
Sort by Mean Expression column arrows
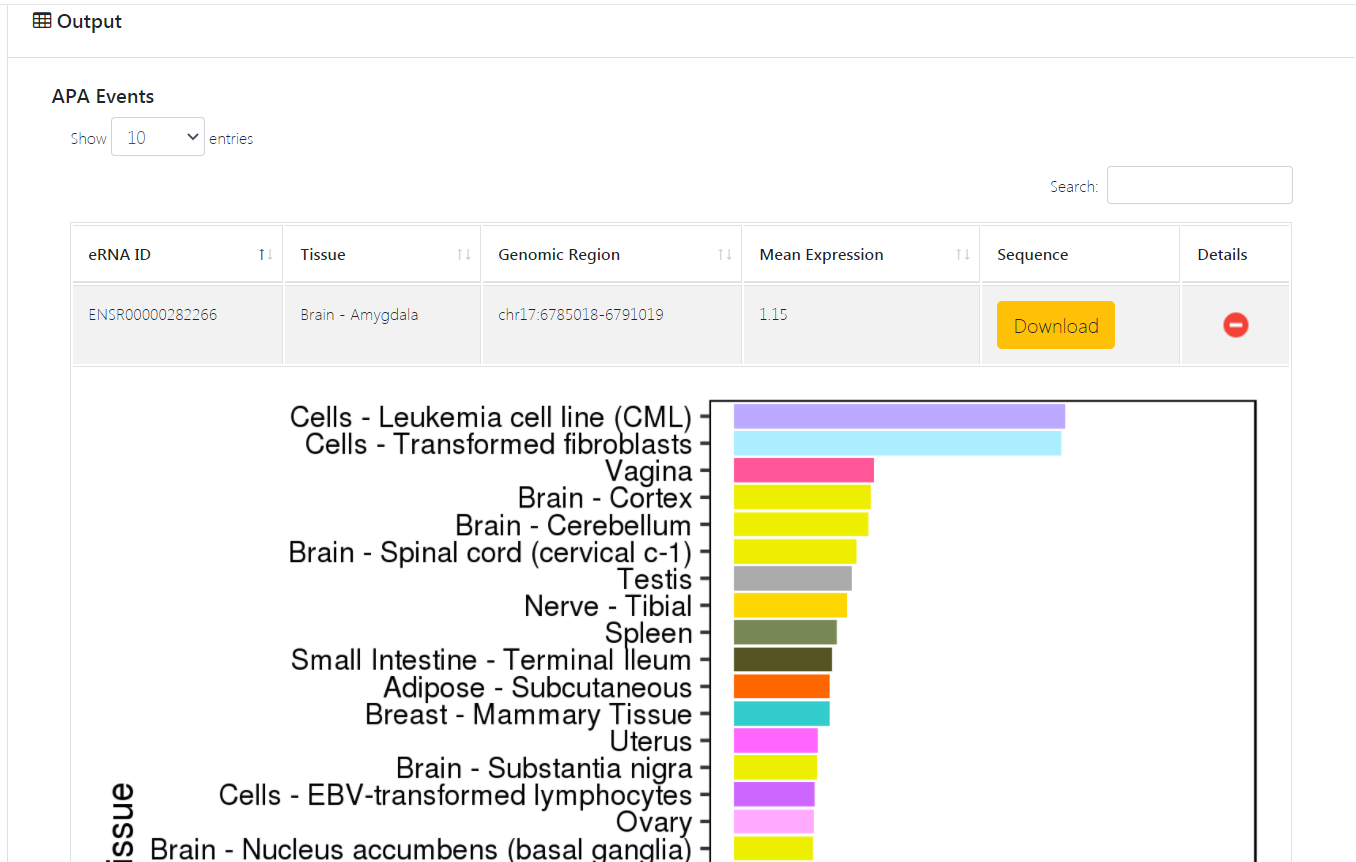pyautogui.click(x=963, y=255)
